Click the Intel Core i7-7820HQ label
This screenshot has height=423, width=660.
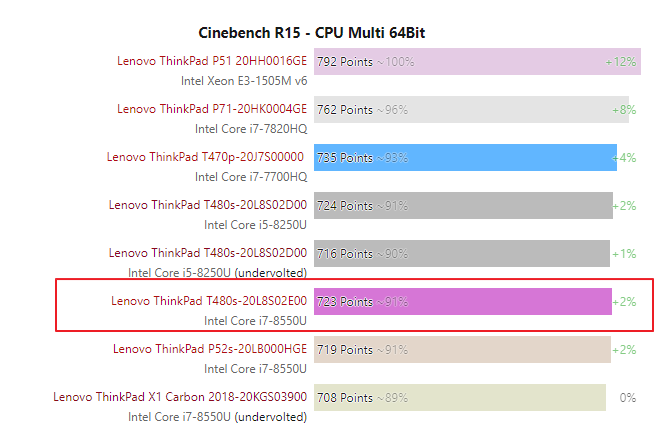pos(251,129)
